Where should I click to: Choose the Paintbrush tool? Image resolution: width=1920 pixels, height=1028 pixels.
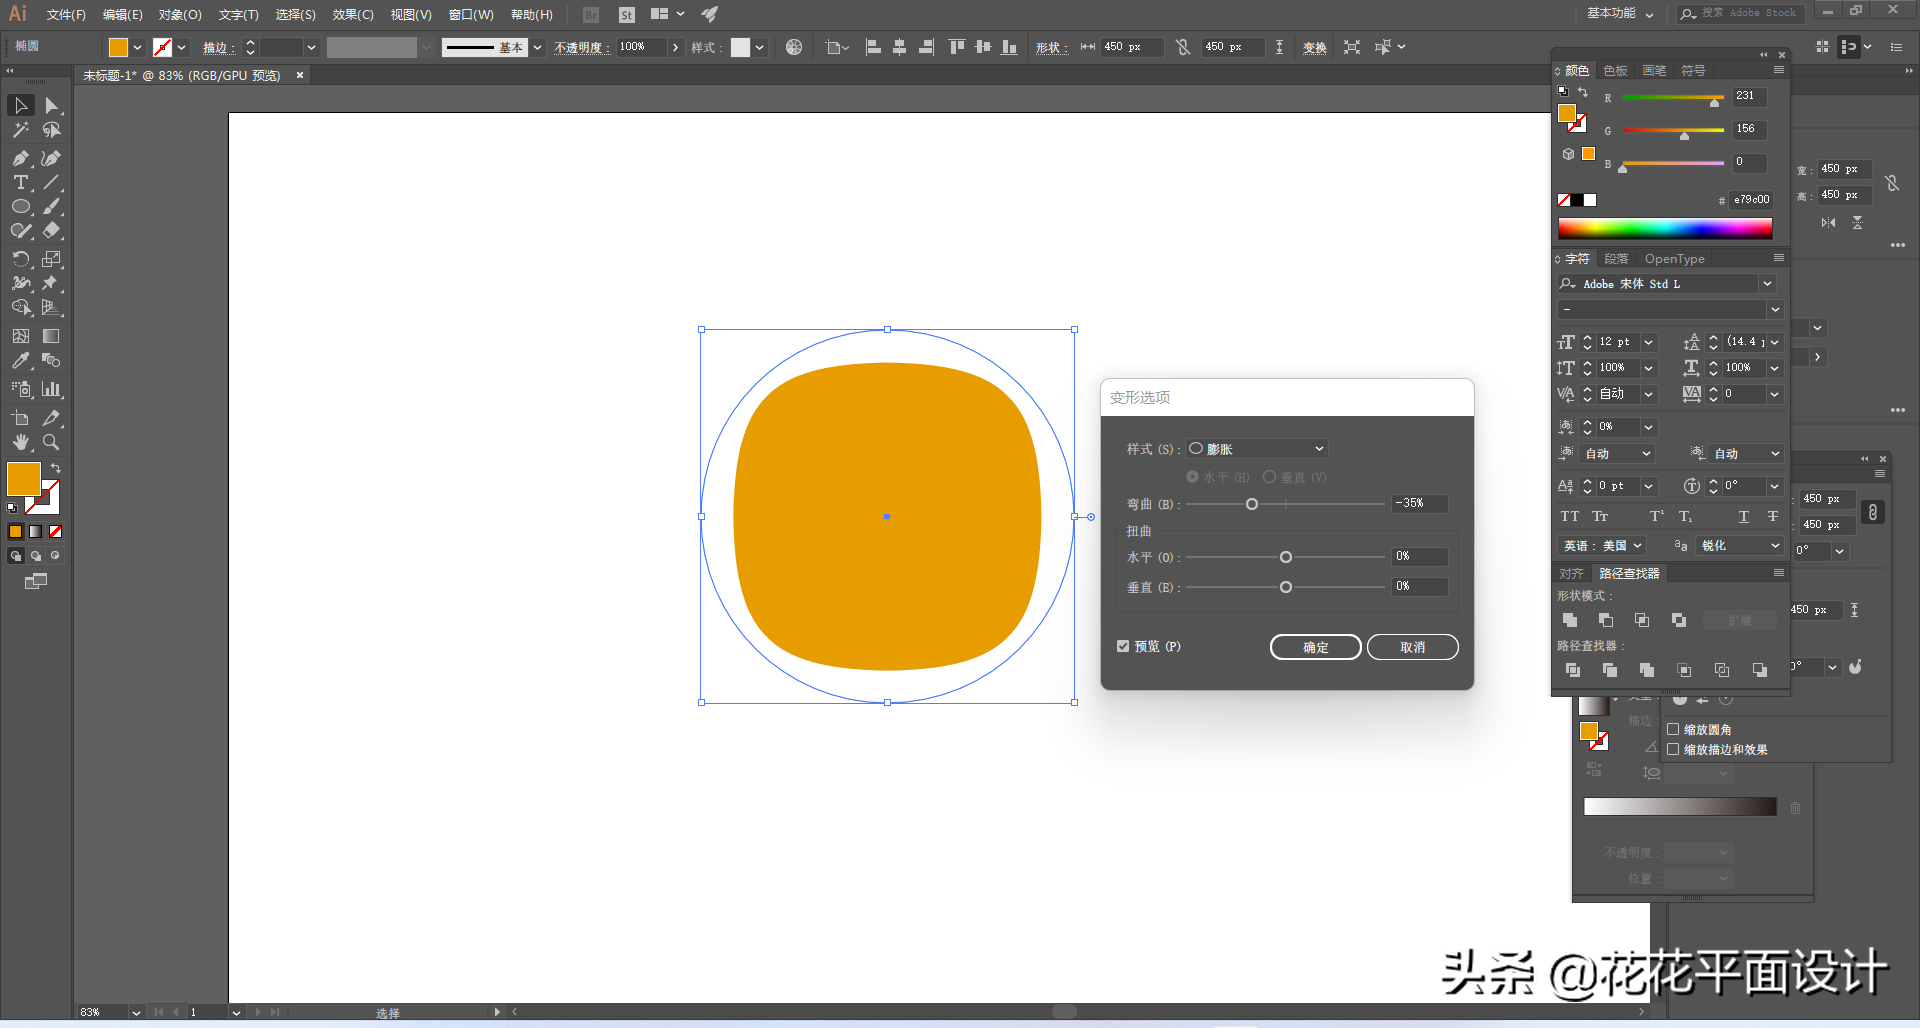(52, 207)
